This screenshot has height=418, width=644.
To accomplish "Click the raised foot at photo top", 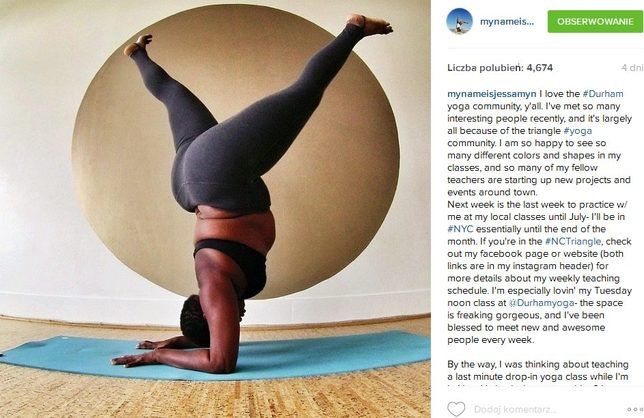I will point(370,24).
